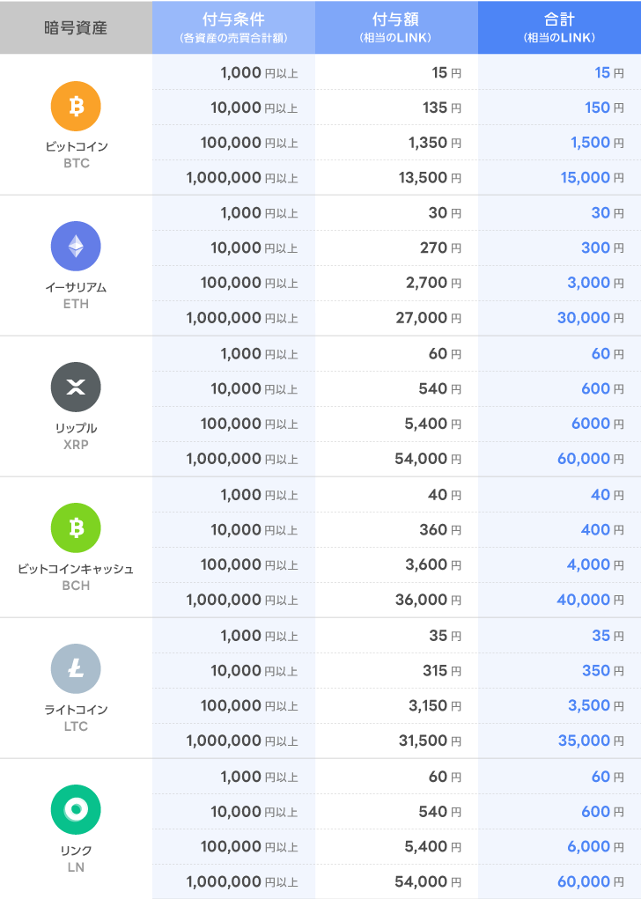Click the Ethereum total of 30,000 円
The image size is (642, 900).
pos(591,318)
